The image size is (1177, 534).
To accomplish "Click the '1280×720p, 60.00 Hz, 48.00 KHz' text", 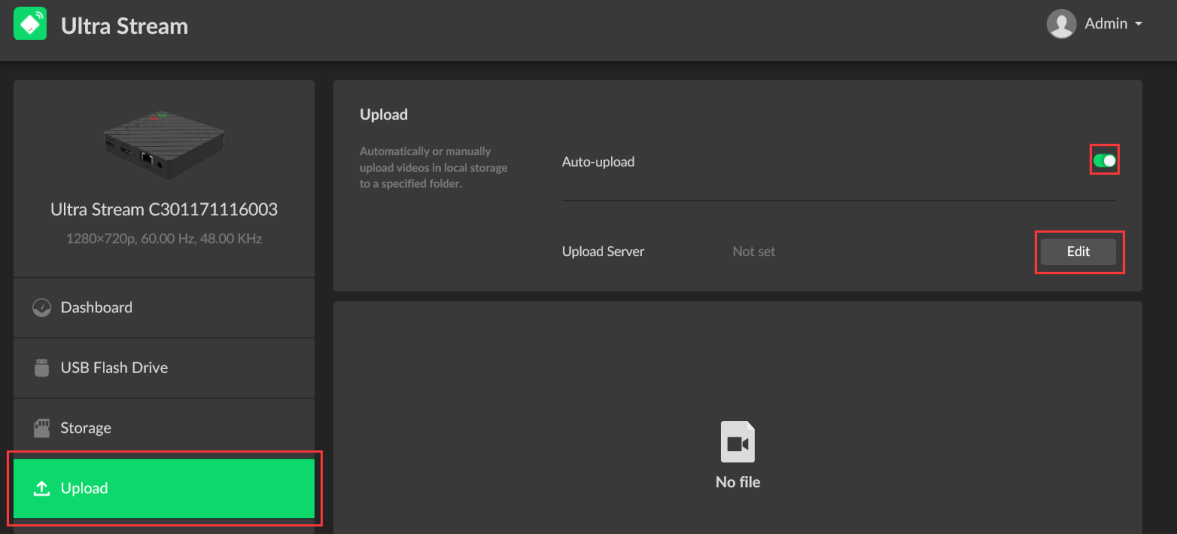I will [164, 239].
